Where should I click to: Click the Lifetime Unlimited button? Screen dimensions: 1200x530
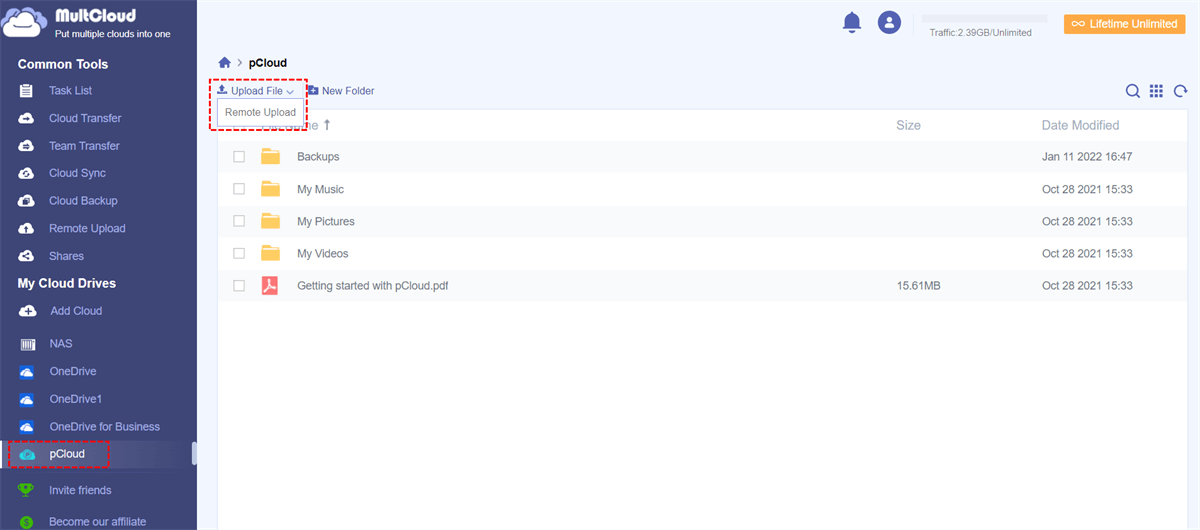pyautogui.click(x=1124, y=24)
